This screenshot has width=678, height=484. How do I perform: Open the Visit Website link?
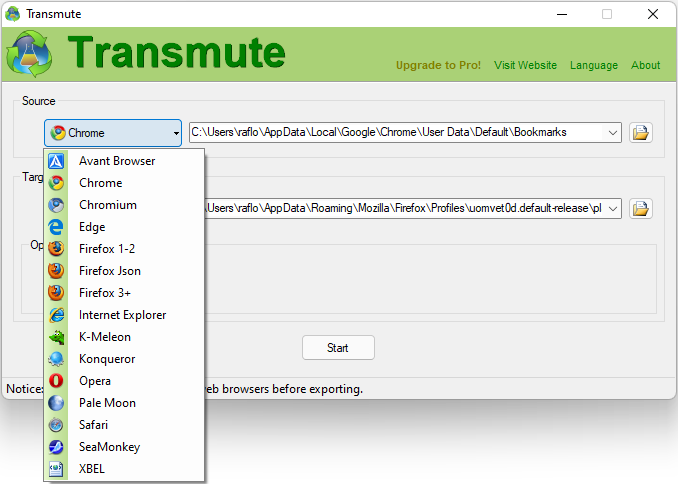coord(525,65)
